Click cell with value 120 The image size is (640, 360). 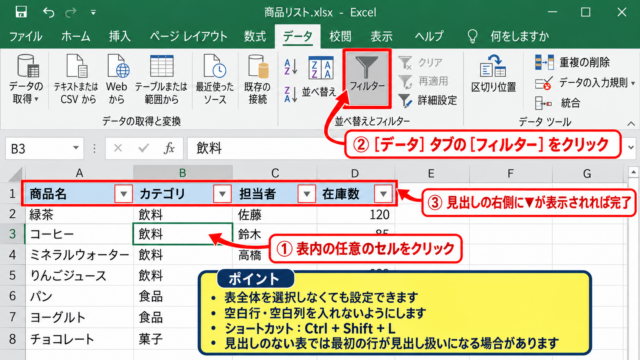click(x=356, y=214)
